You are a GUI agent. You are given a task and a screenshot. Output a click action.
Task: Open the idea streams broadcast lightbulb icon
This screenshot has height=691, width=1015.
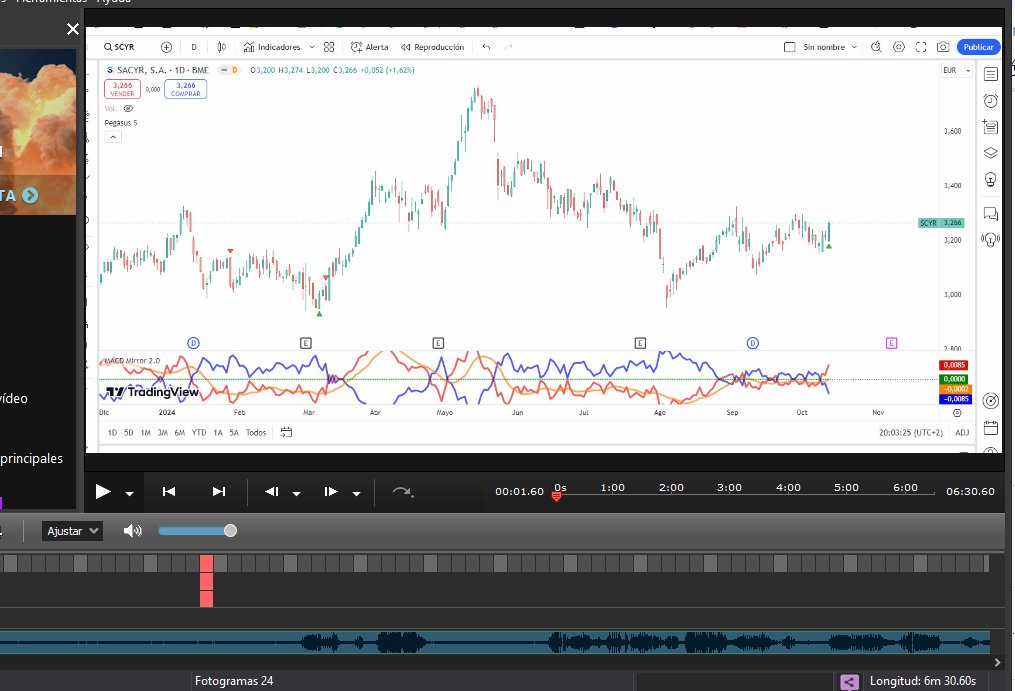(x=990, y=240)
